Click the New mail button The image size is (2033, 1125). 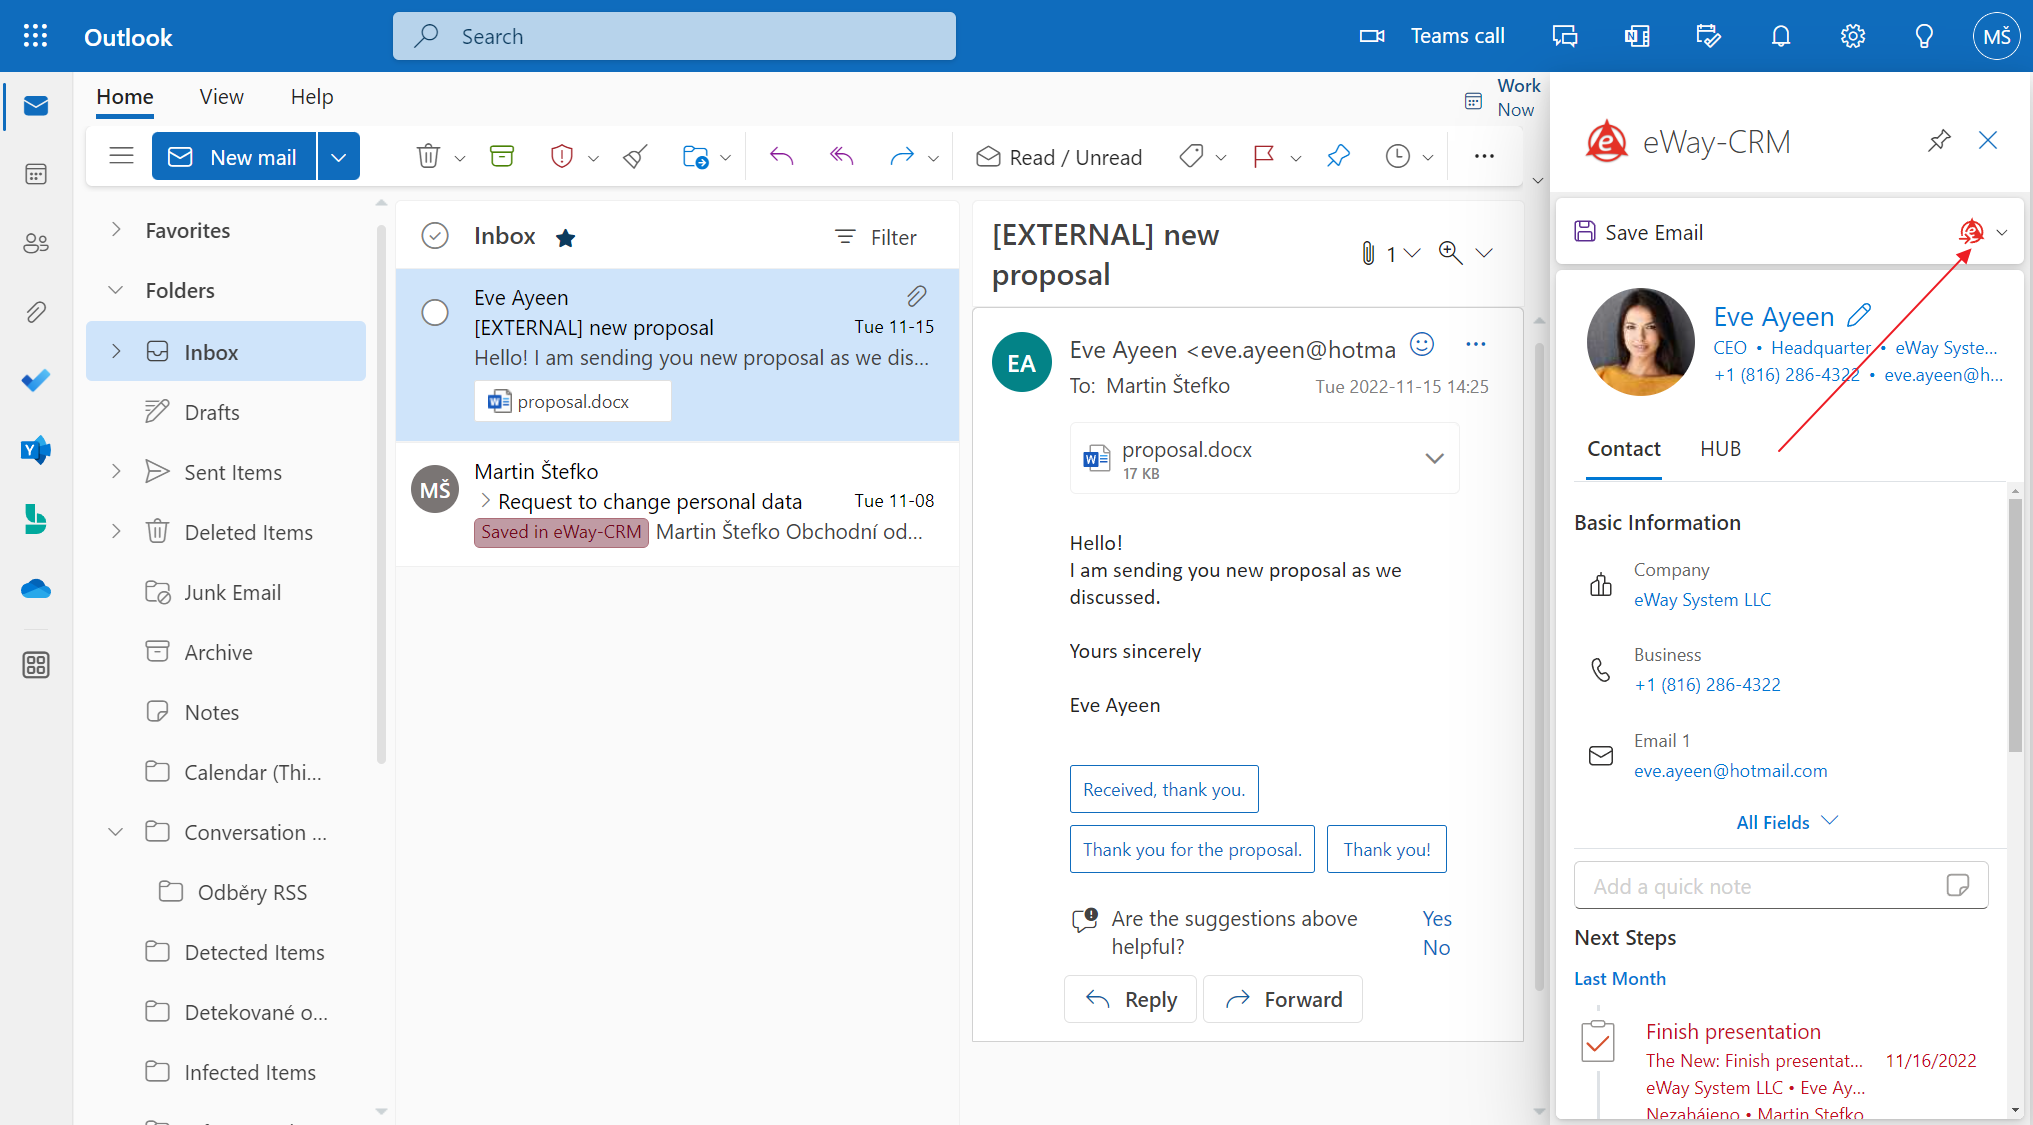tap(234, 157)
